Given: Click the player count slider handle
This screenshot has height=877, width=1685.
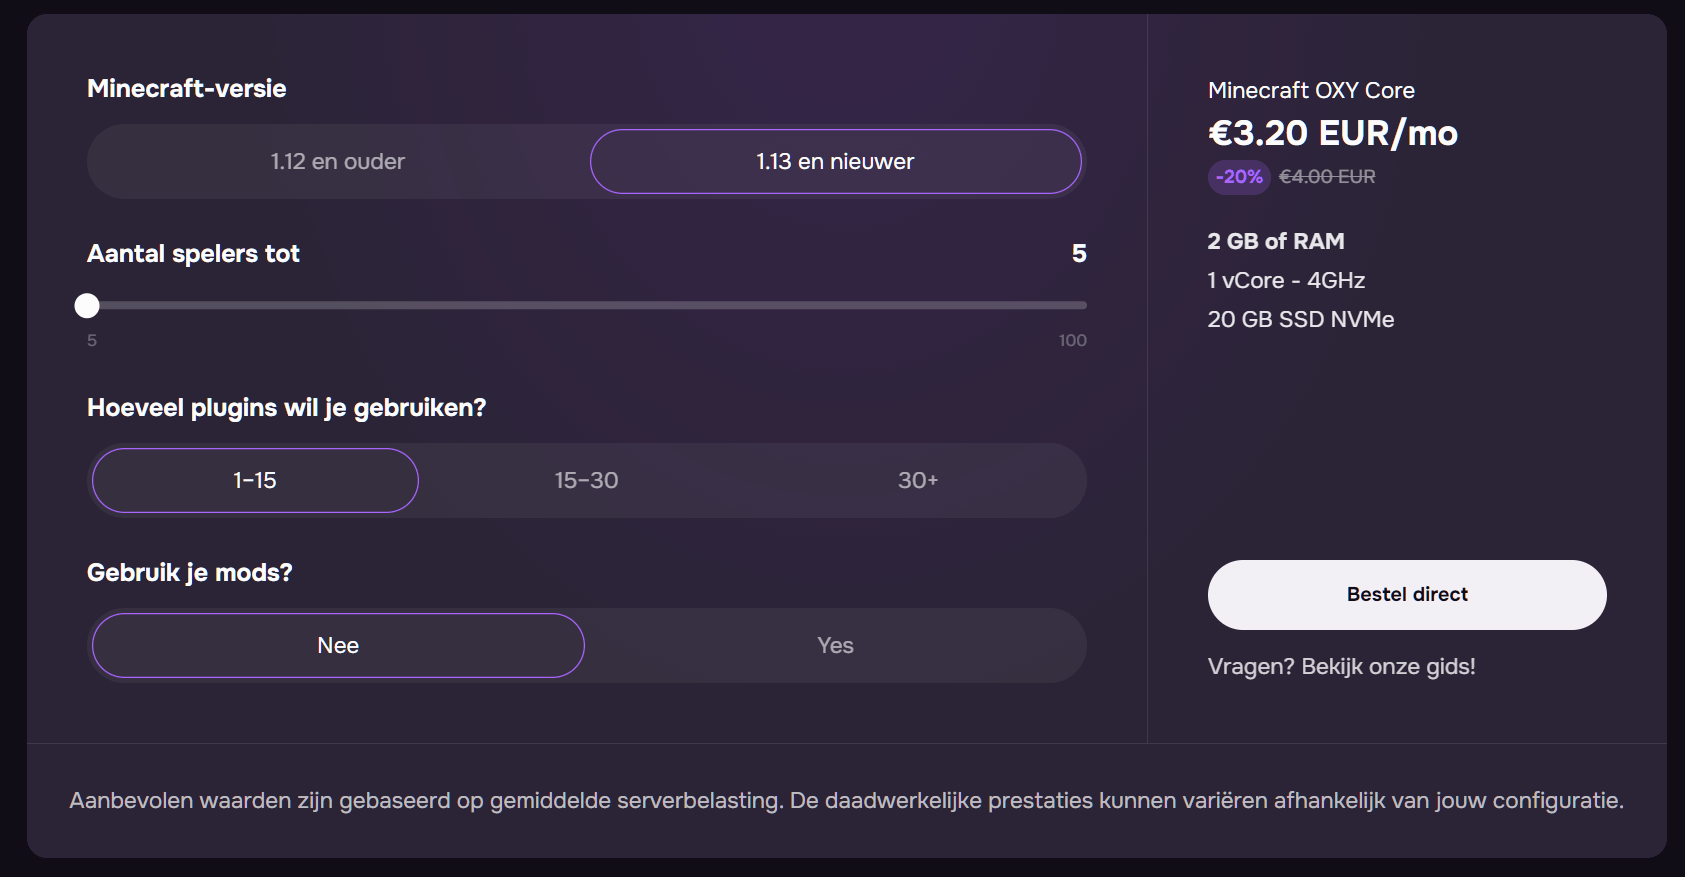Looking at the screenshot, I should coord(87,306).
